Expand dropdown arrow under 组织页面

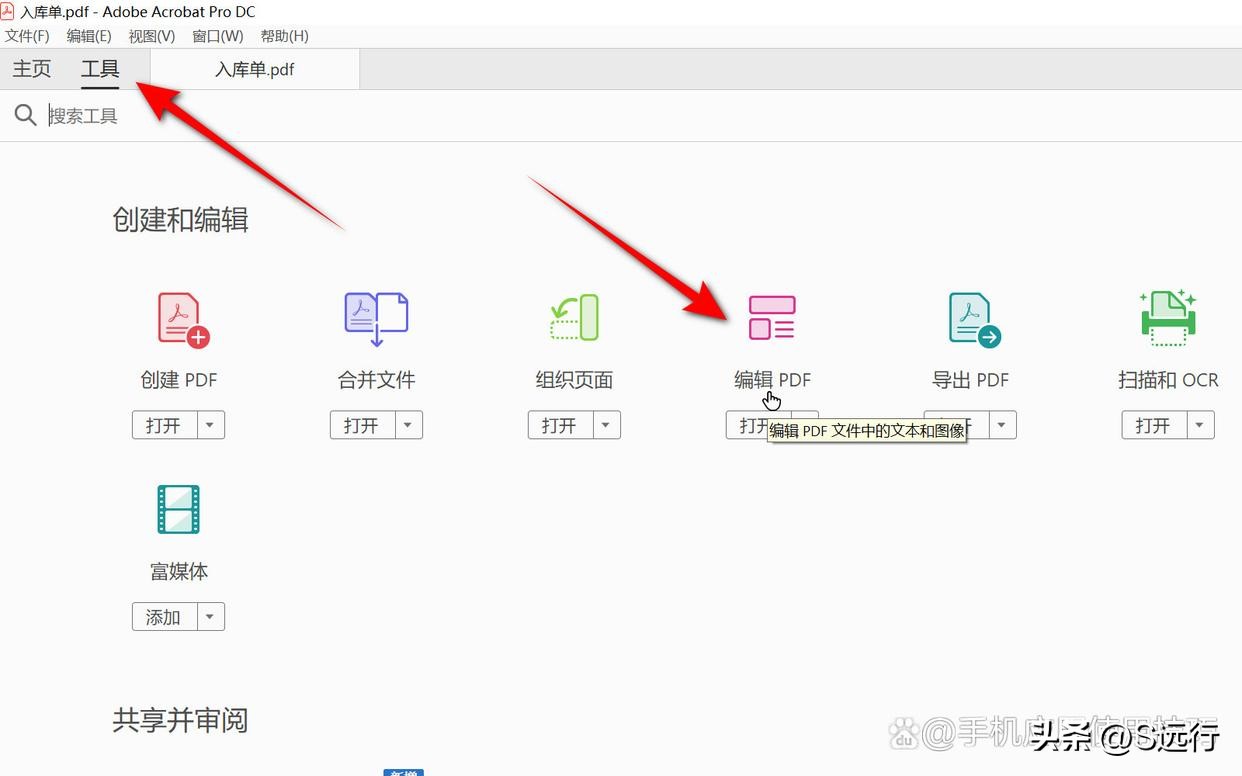[606, 425]
